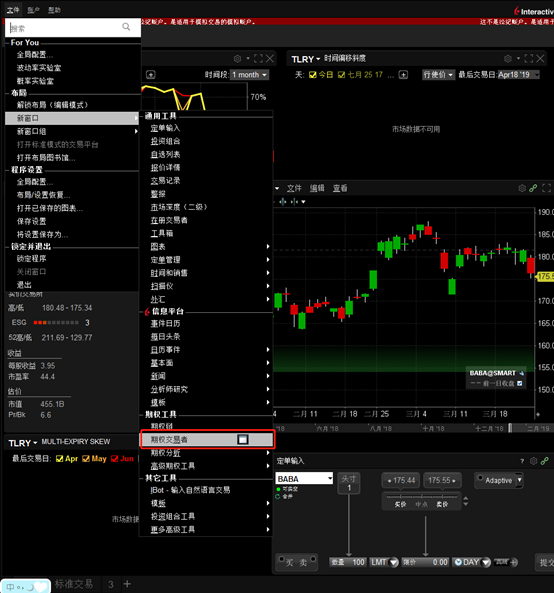Viewport: 554px width, 593px height.
Task: Click the plus icon beside 七月 25 17
Action: (403, 75)
